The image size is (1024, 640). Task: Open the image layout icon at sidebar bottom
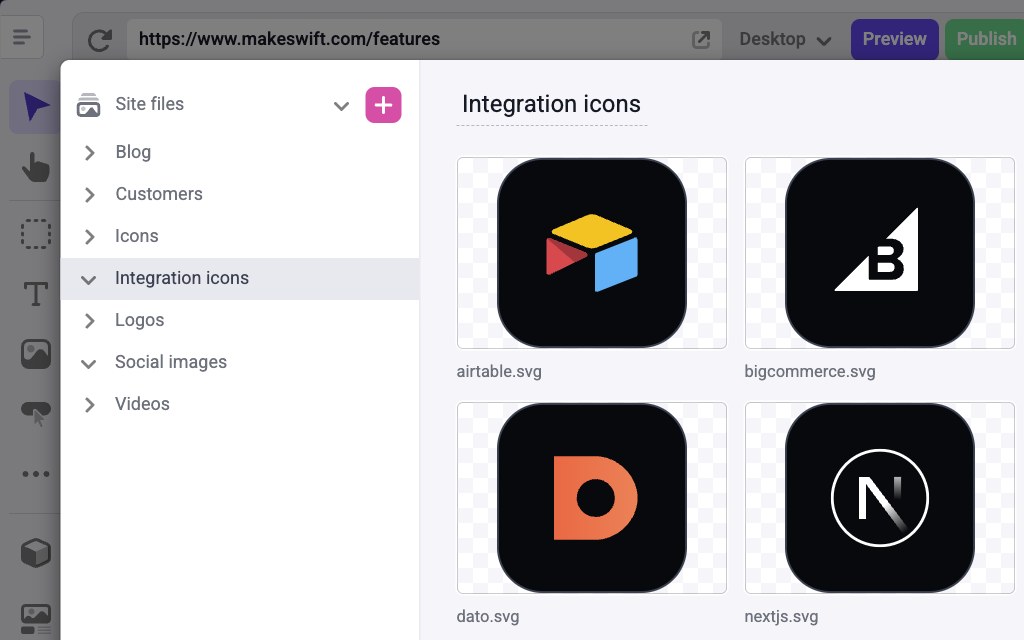pyautogui.click(x=35, y=619)
